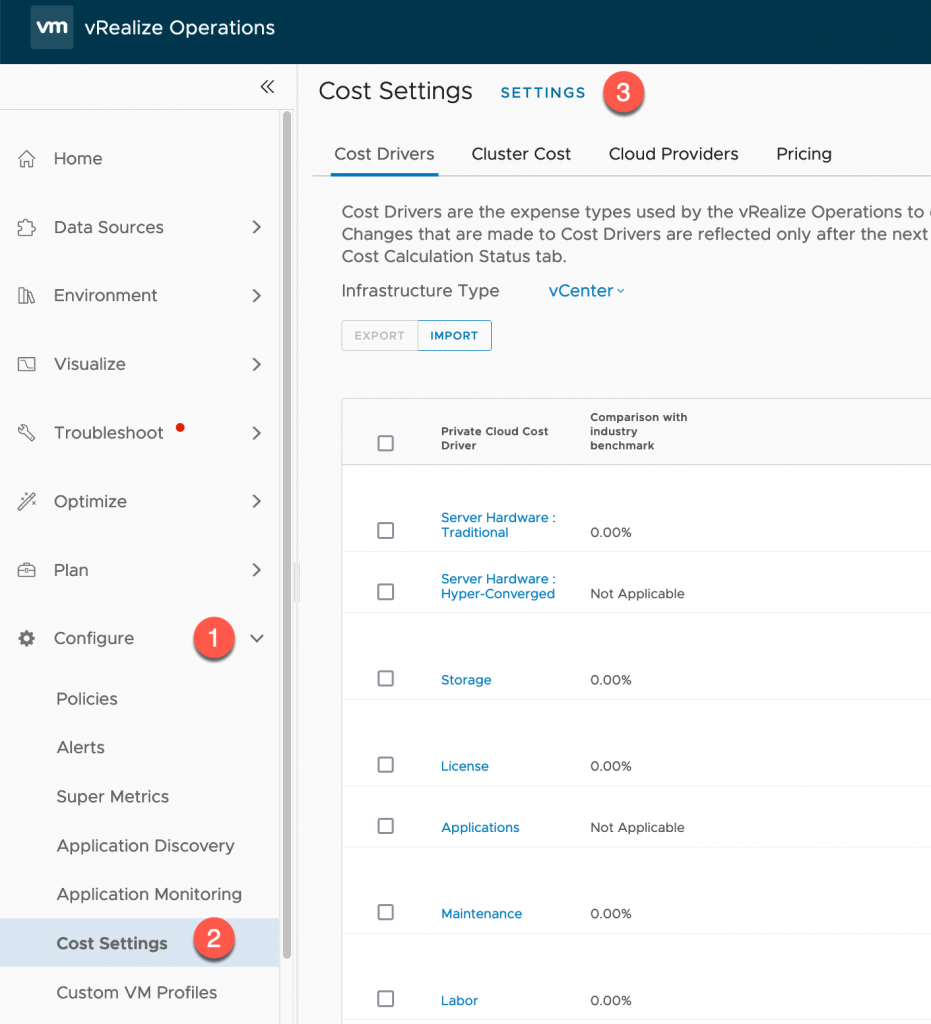Check the box next to Server Hardware: Traditional

[x=386, y=531]
